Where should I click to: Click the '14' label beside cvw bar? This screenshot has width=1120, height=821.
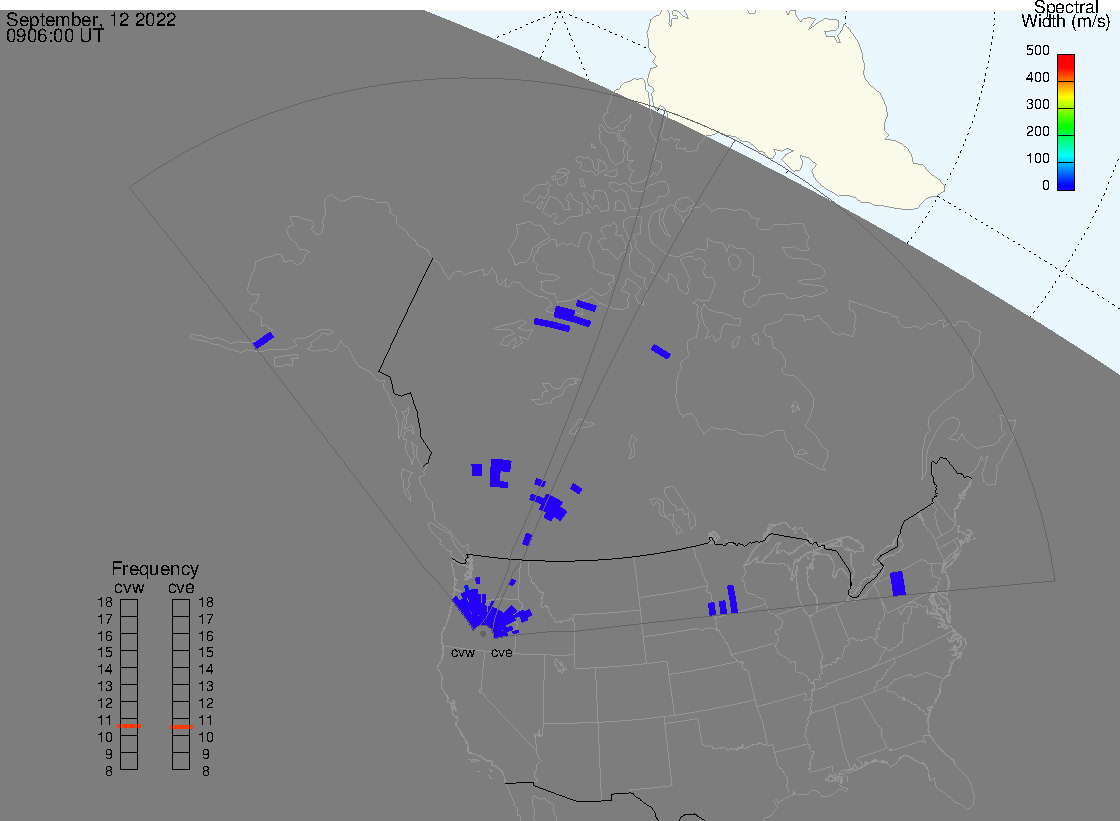(105, 670)
